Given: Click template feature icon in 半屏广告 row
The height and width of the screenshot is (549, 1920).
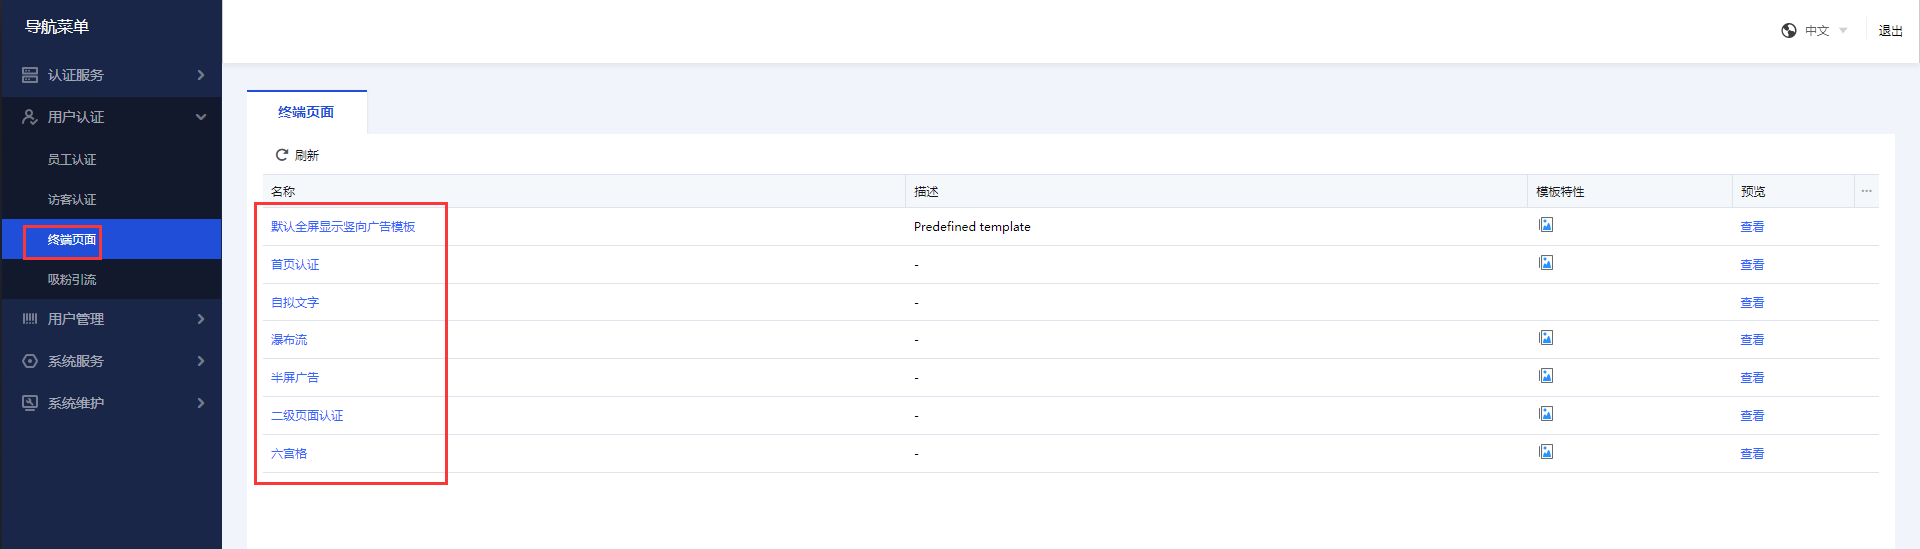Looking at the screenshot, I should pos(1546,376).
